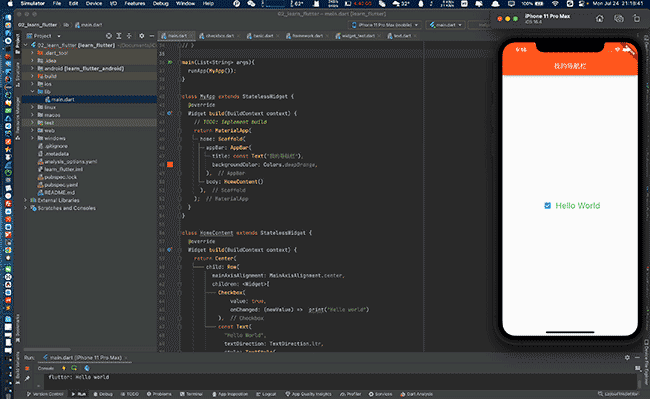Viewport: 650px width, 399px height.
Task: Switch to the widget_test.dart editor tab
Action: tap(358, 36)
